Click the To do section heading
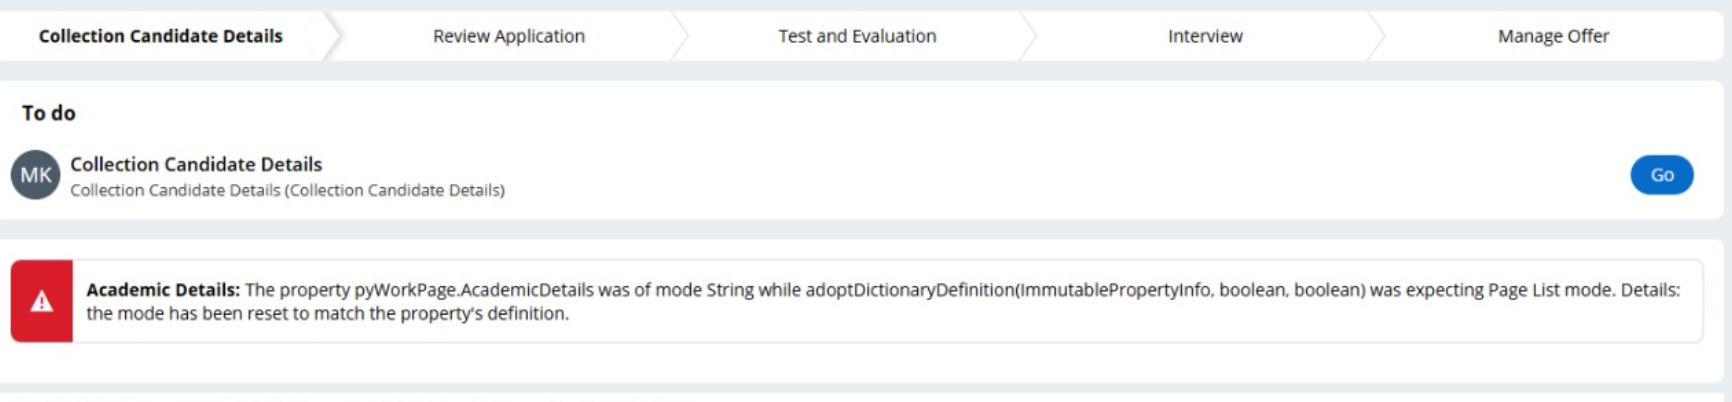 click(x=49, y=113)
